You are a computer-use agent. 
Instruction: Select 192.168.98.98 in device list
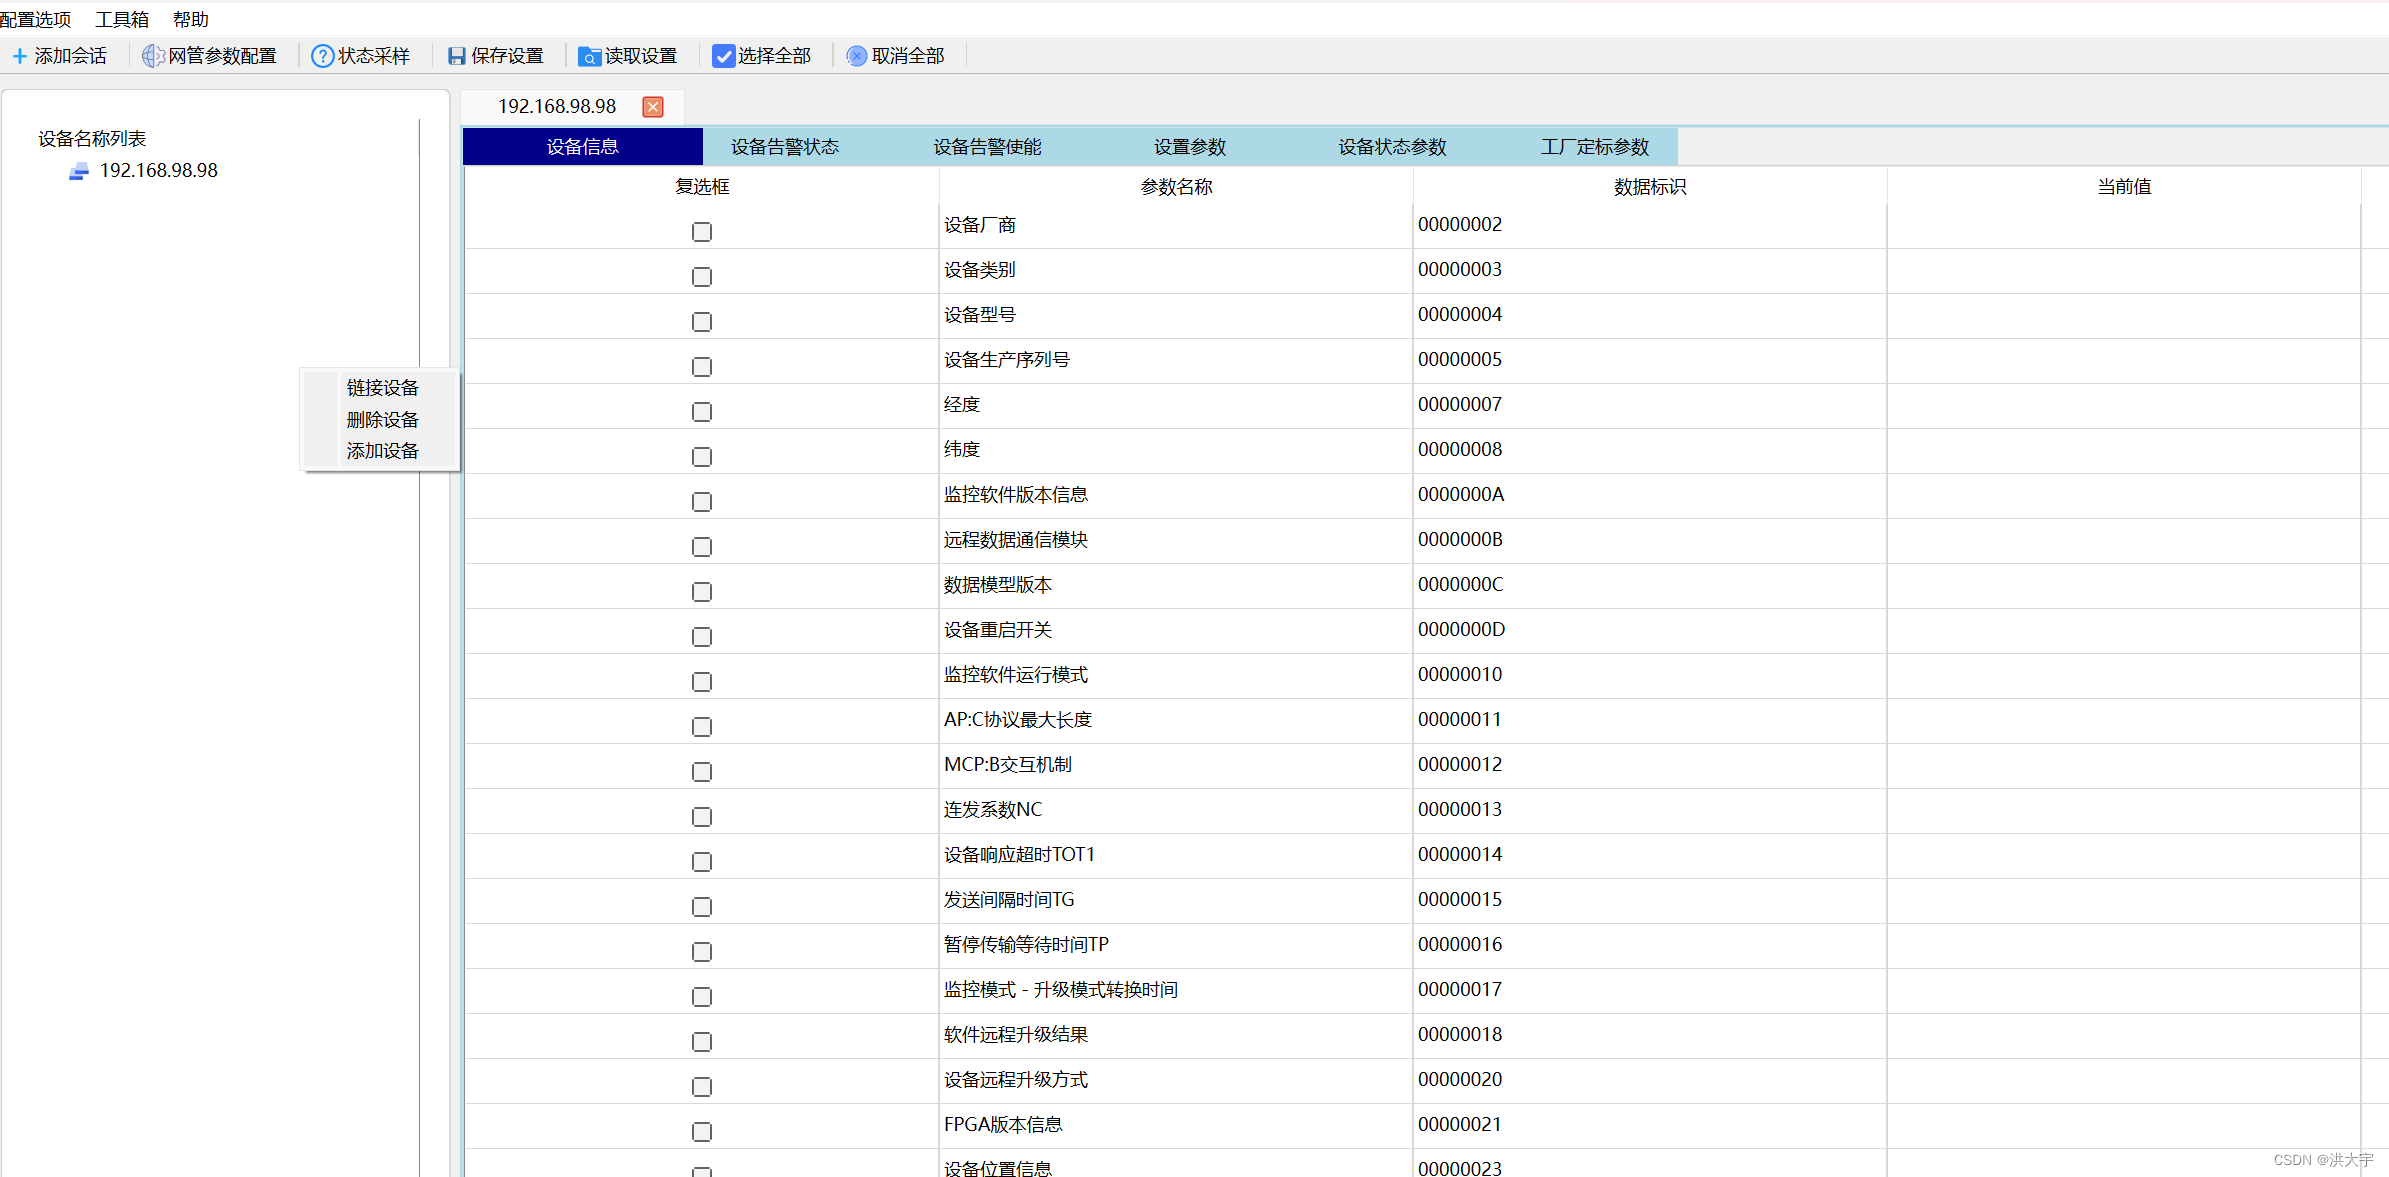click(x=159, y=171)
